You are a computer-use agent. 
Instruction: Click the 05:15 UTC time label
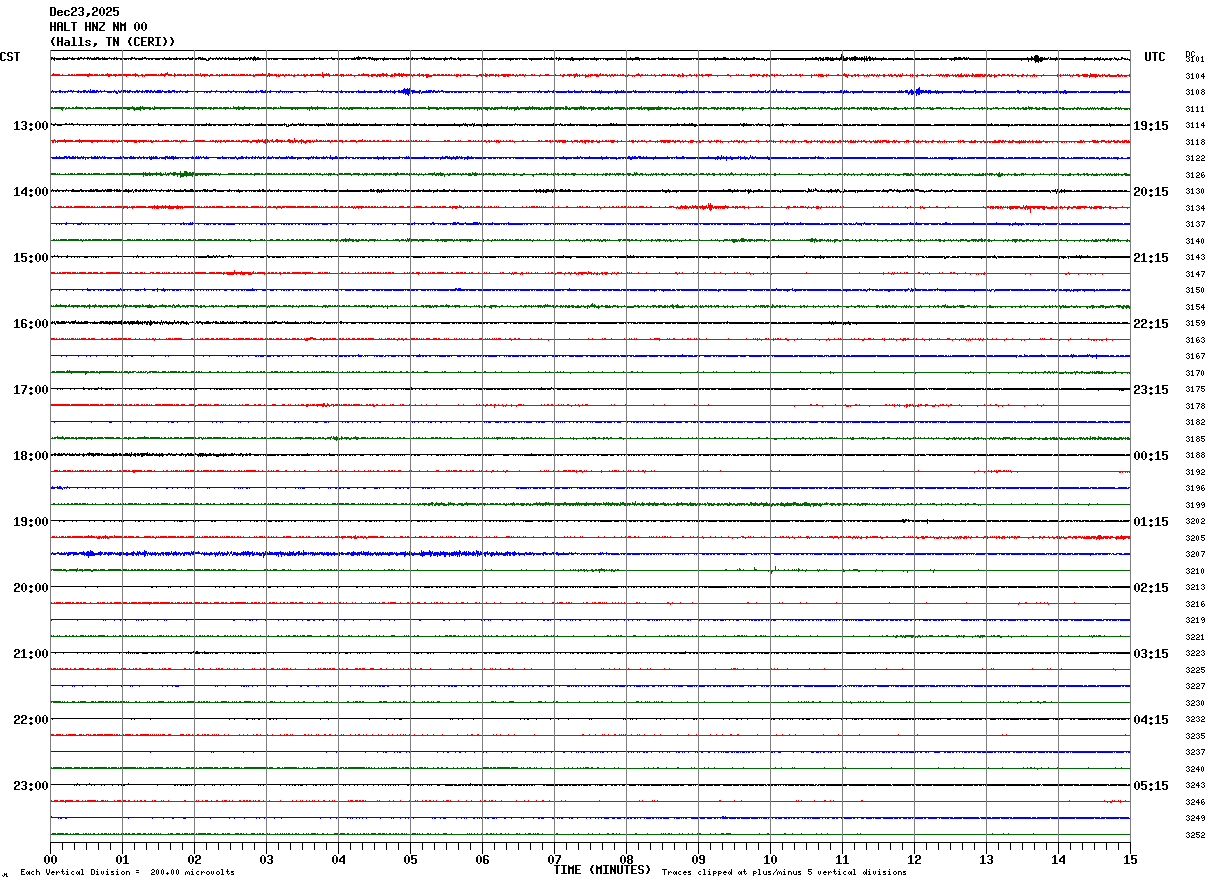[x=1151, y=786]
